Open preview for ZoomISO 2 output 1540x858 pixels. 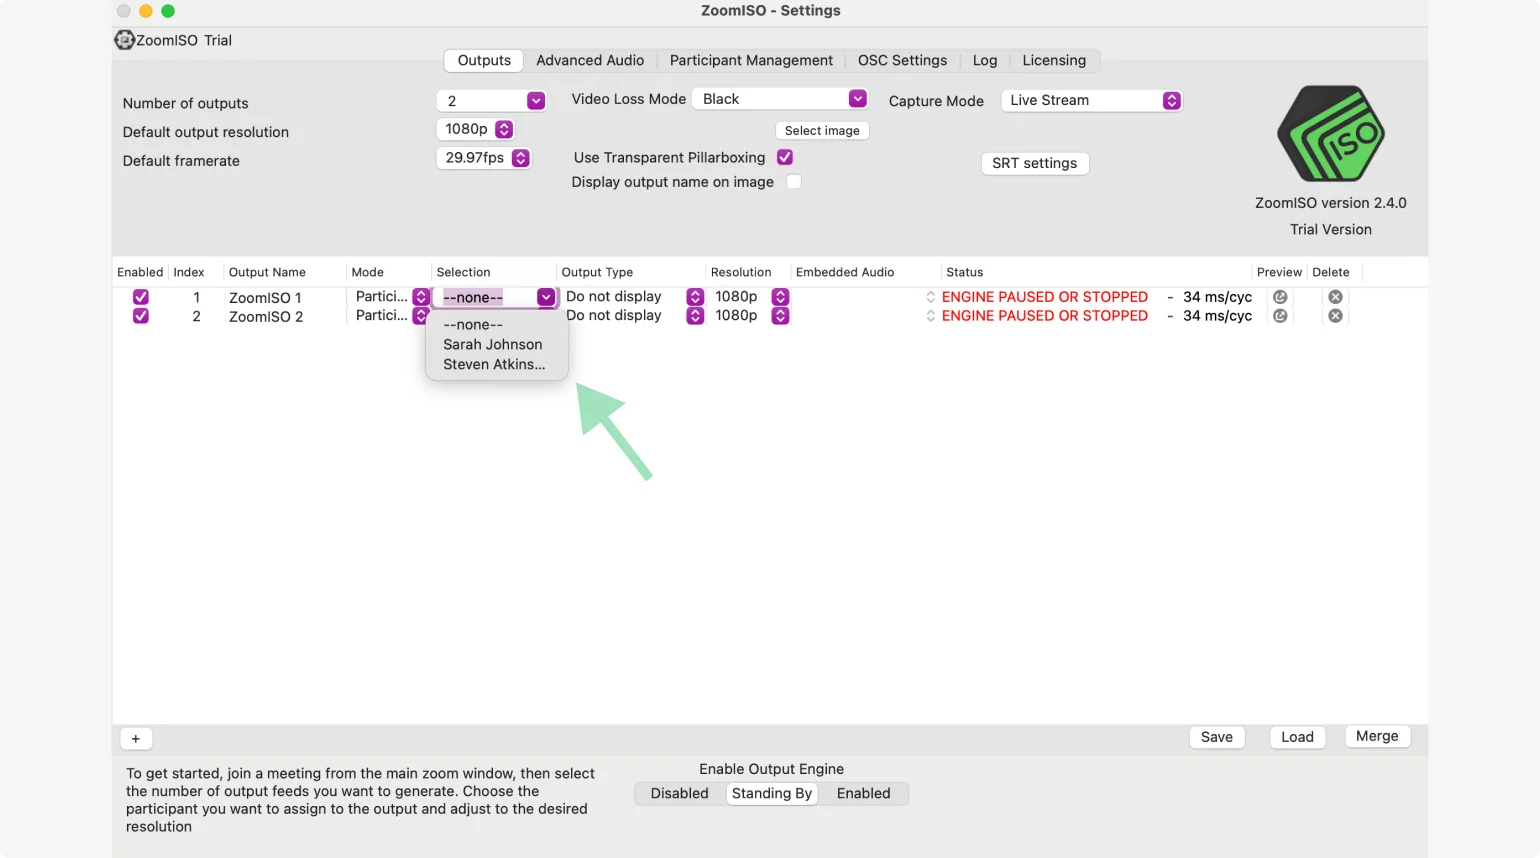1280,316
